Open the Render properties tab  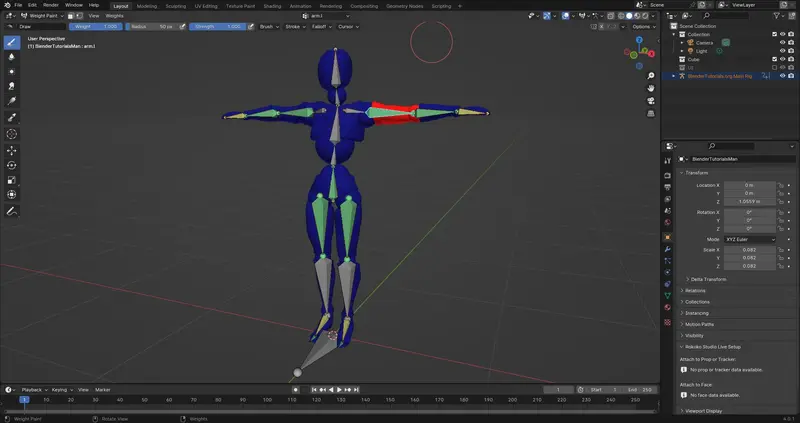[667, 176]
